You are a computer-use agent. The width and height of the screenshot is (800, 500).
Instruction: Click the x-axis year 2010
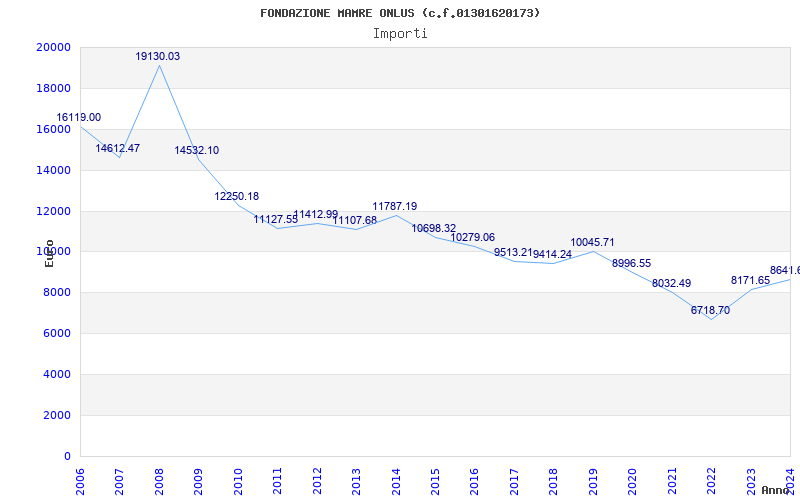coord(238,481)
